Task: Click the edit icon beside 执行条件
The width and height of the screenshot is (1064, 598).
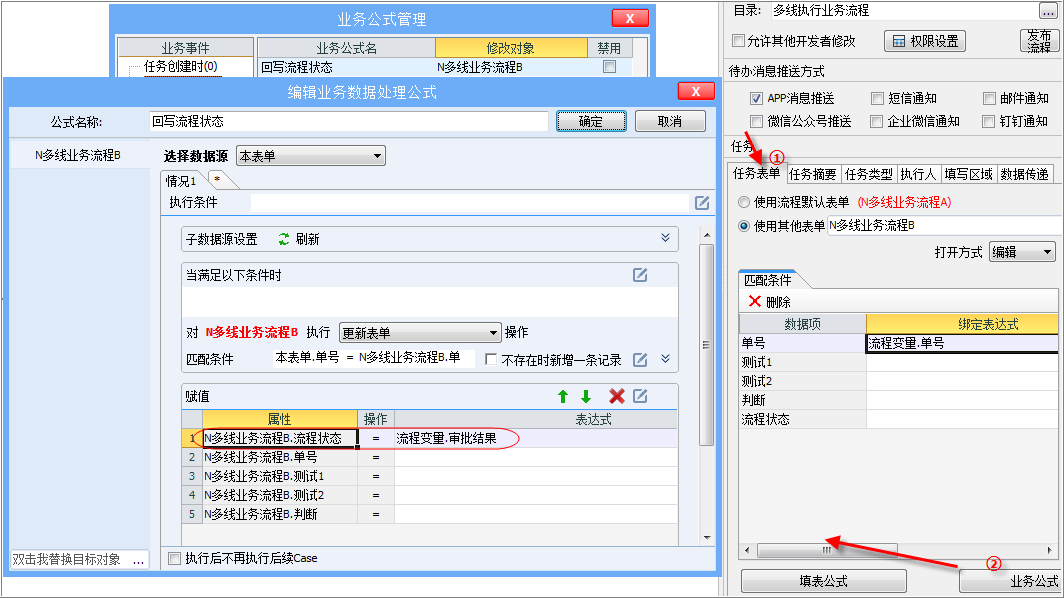Action: [702, 202]
